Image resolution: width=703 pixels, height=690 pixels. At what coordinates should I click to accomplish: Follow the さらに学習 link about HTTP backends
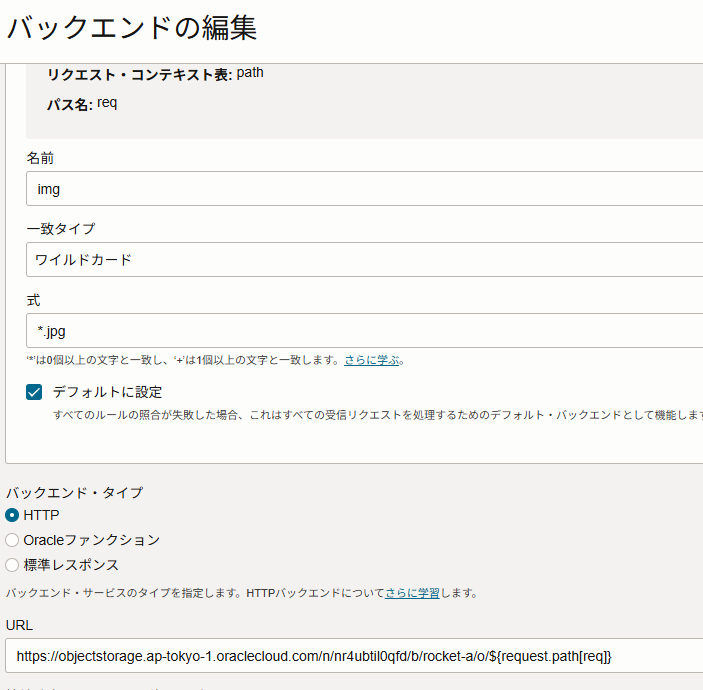click(412, 593)
